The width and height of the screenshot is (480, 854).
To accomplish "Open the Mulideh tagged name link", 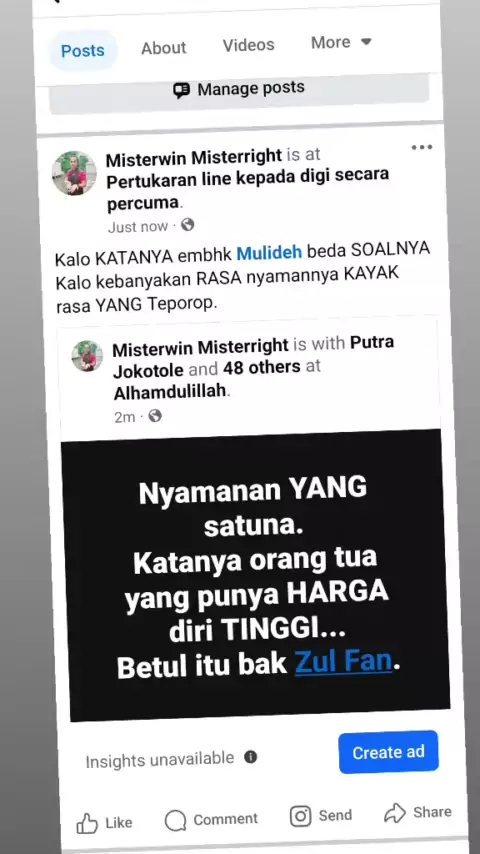I will pyautogui.click(x=269, y=253).
